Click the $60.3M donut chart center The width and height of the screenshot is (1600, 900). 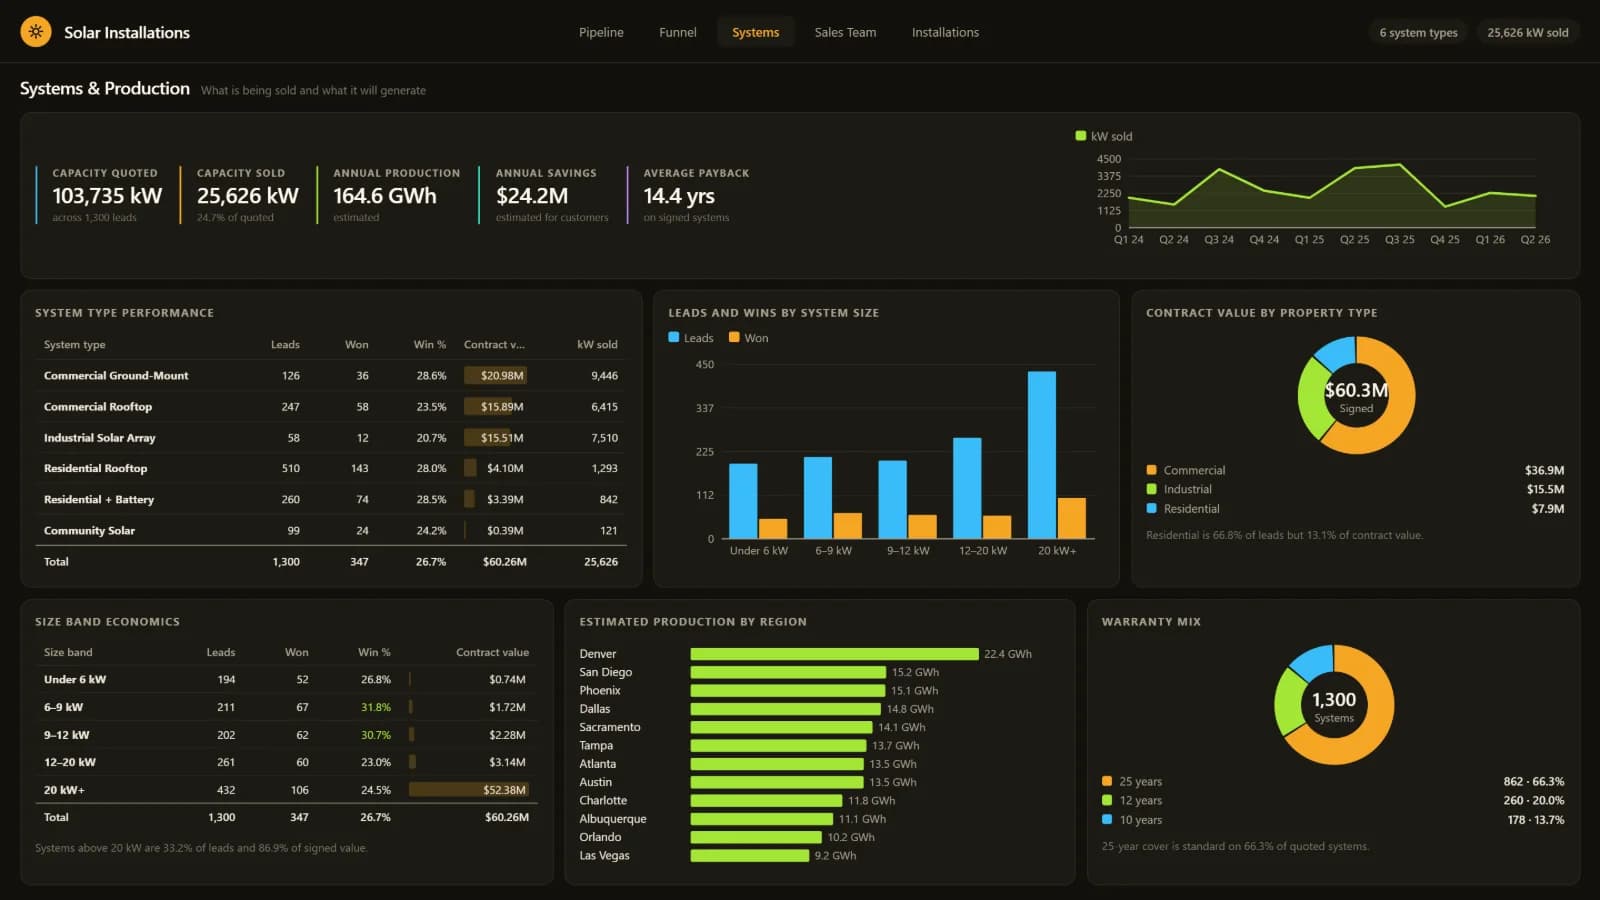point(1356,396)
